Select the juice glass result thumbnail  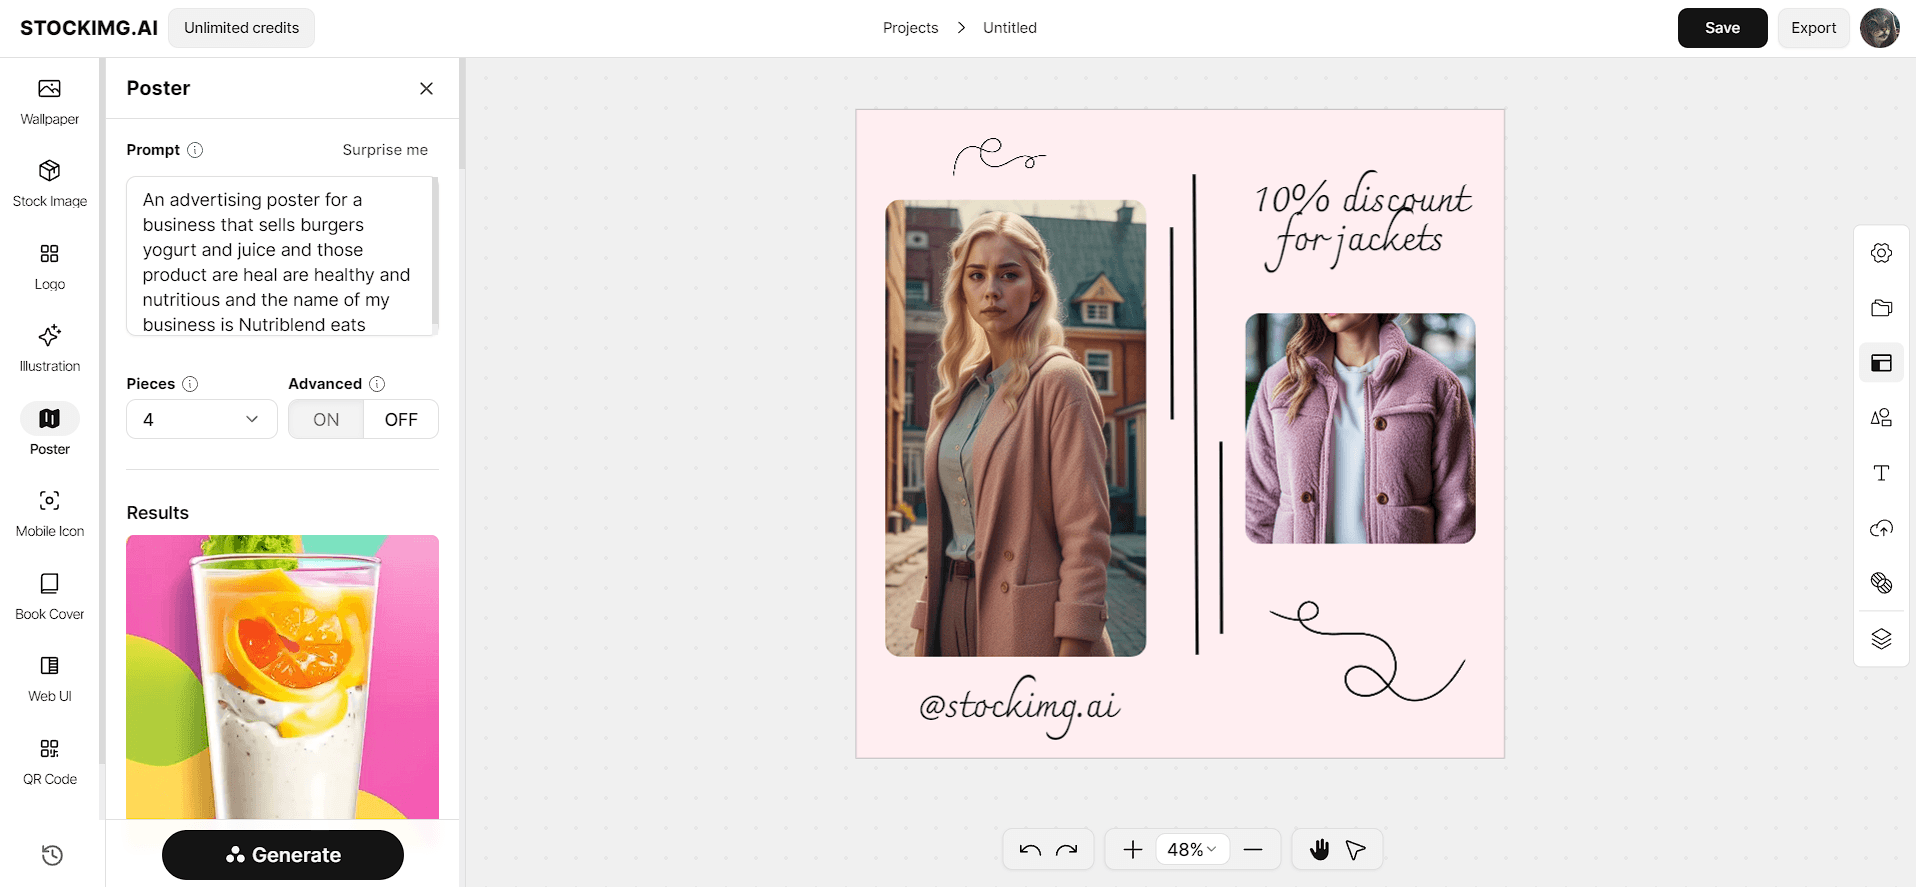[282, 677]
